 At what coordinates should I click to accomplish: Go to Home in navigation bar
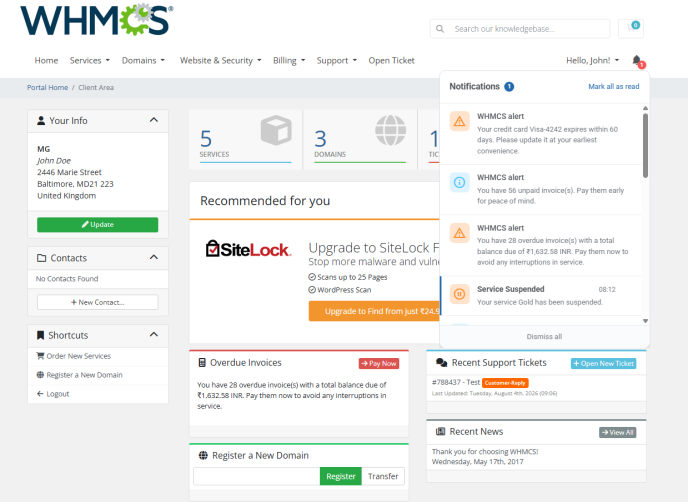pos(46,61)
